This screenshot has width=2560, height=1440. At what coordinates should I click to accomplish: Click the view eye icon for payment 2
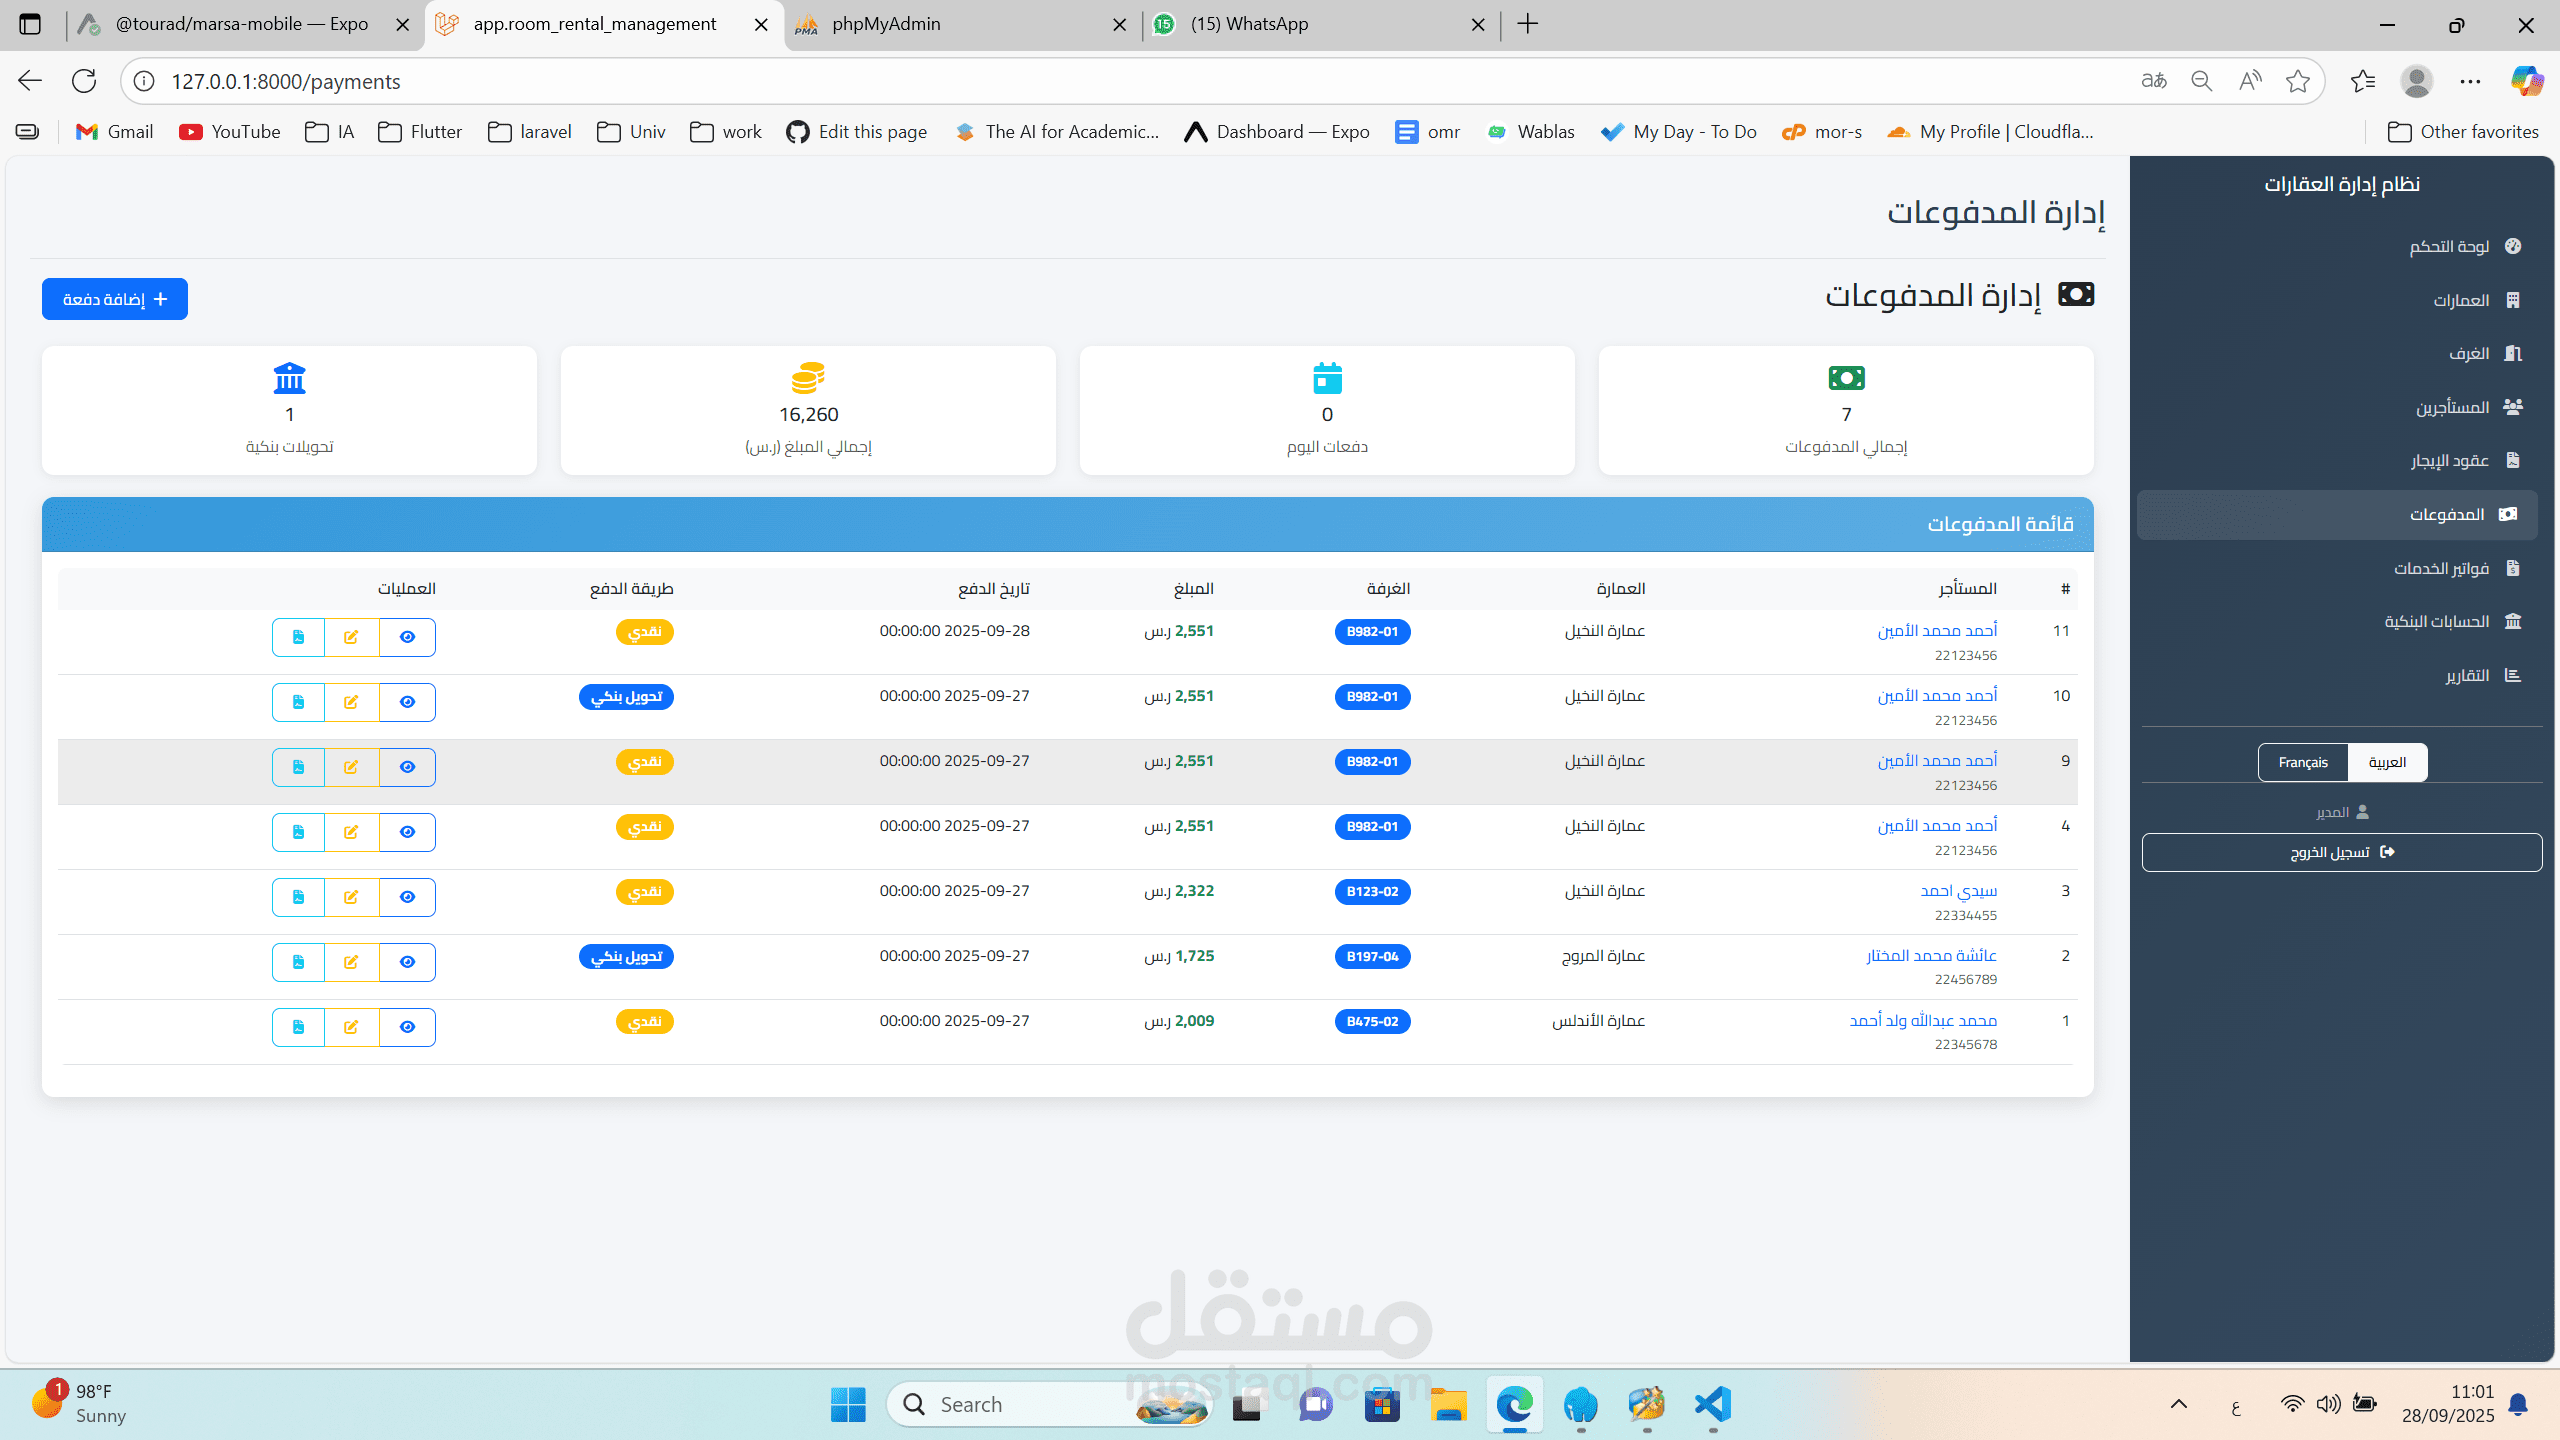(x=407, y=962)
